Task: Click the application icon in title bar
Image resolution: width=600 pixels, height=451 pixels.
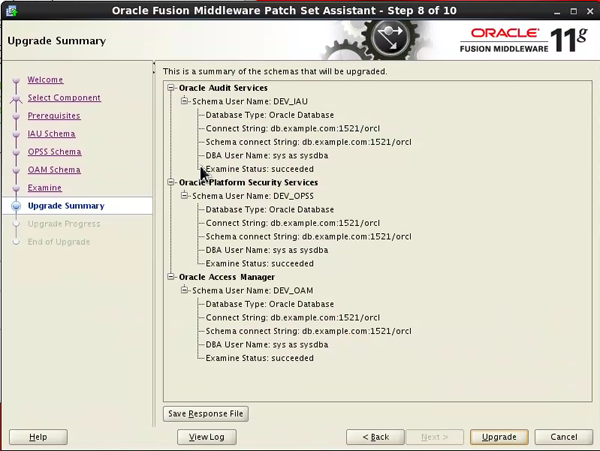Action: click(11, 11)
